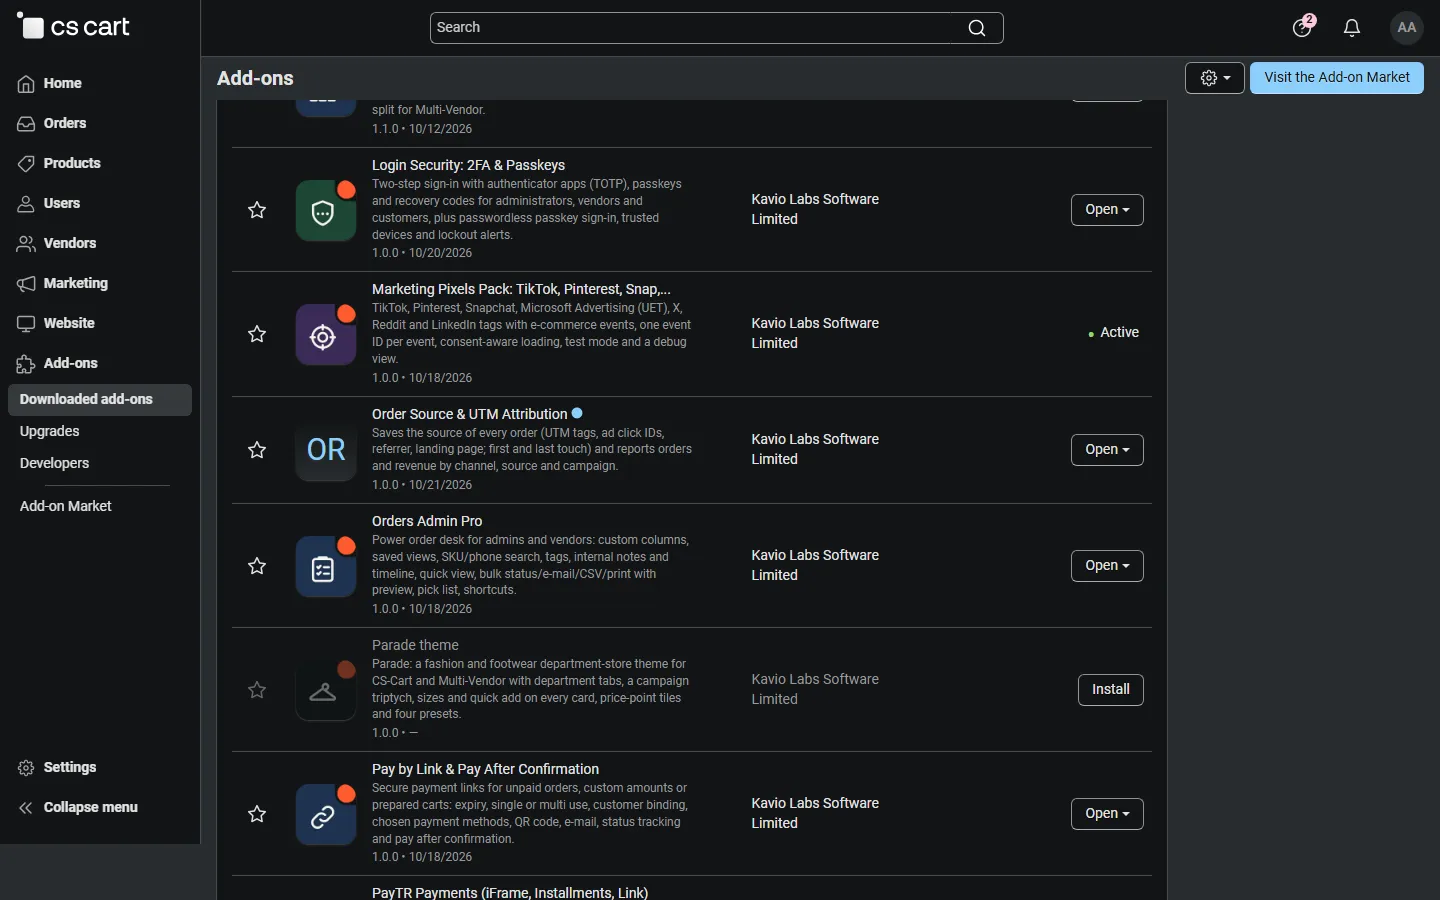This screenshot has width=1440, height=900.
Task: Click the Orders Admin Pro clipboard icon
Action: point(326,566)
